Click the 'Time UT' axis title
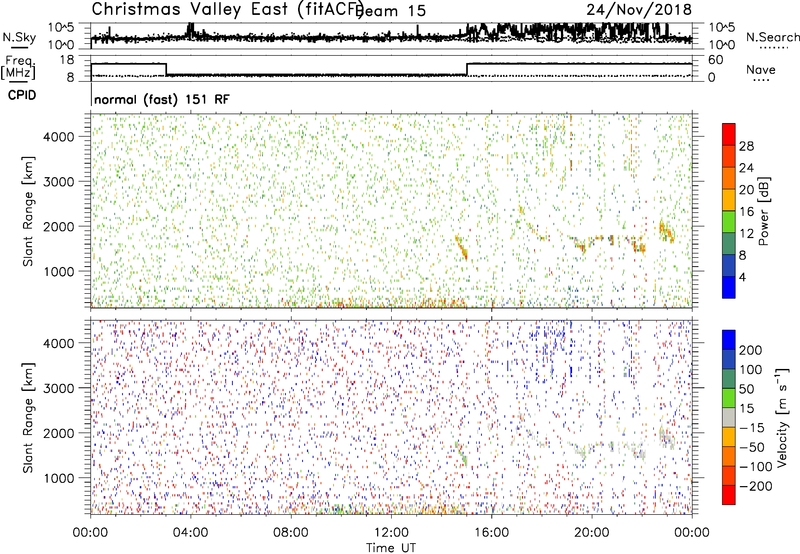800x554 pixels. 391,548
